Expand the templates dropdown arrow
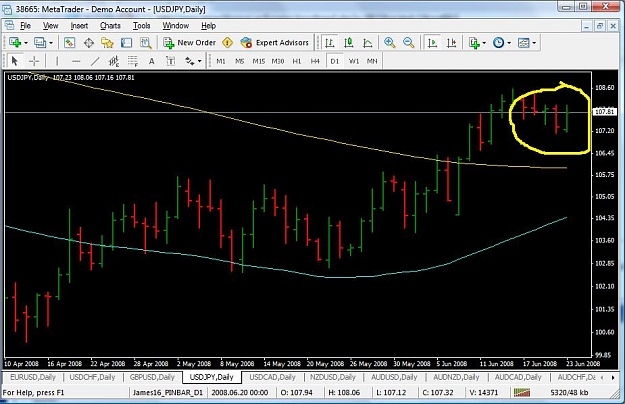Screen dimensions: 625x404 pos(534,43)
